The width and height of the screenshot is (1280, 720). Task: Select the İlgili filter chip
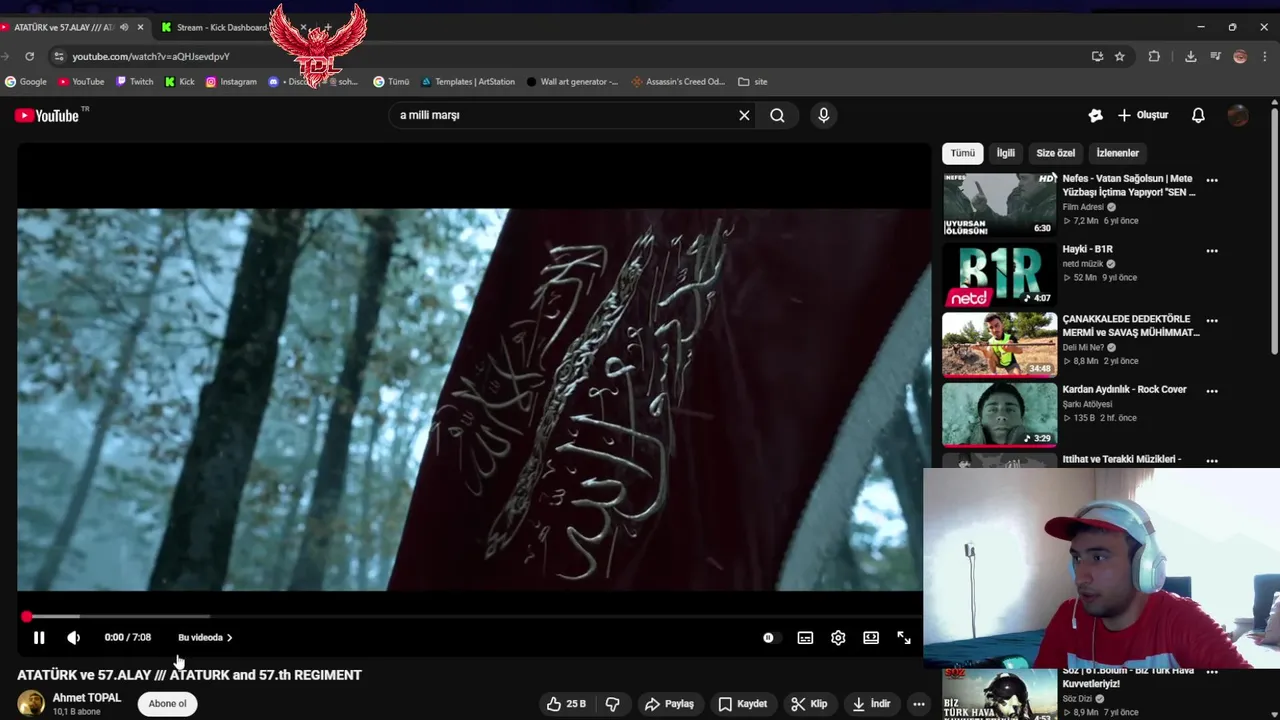pos(1005,153)
